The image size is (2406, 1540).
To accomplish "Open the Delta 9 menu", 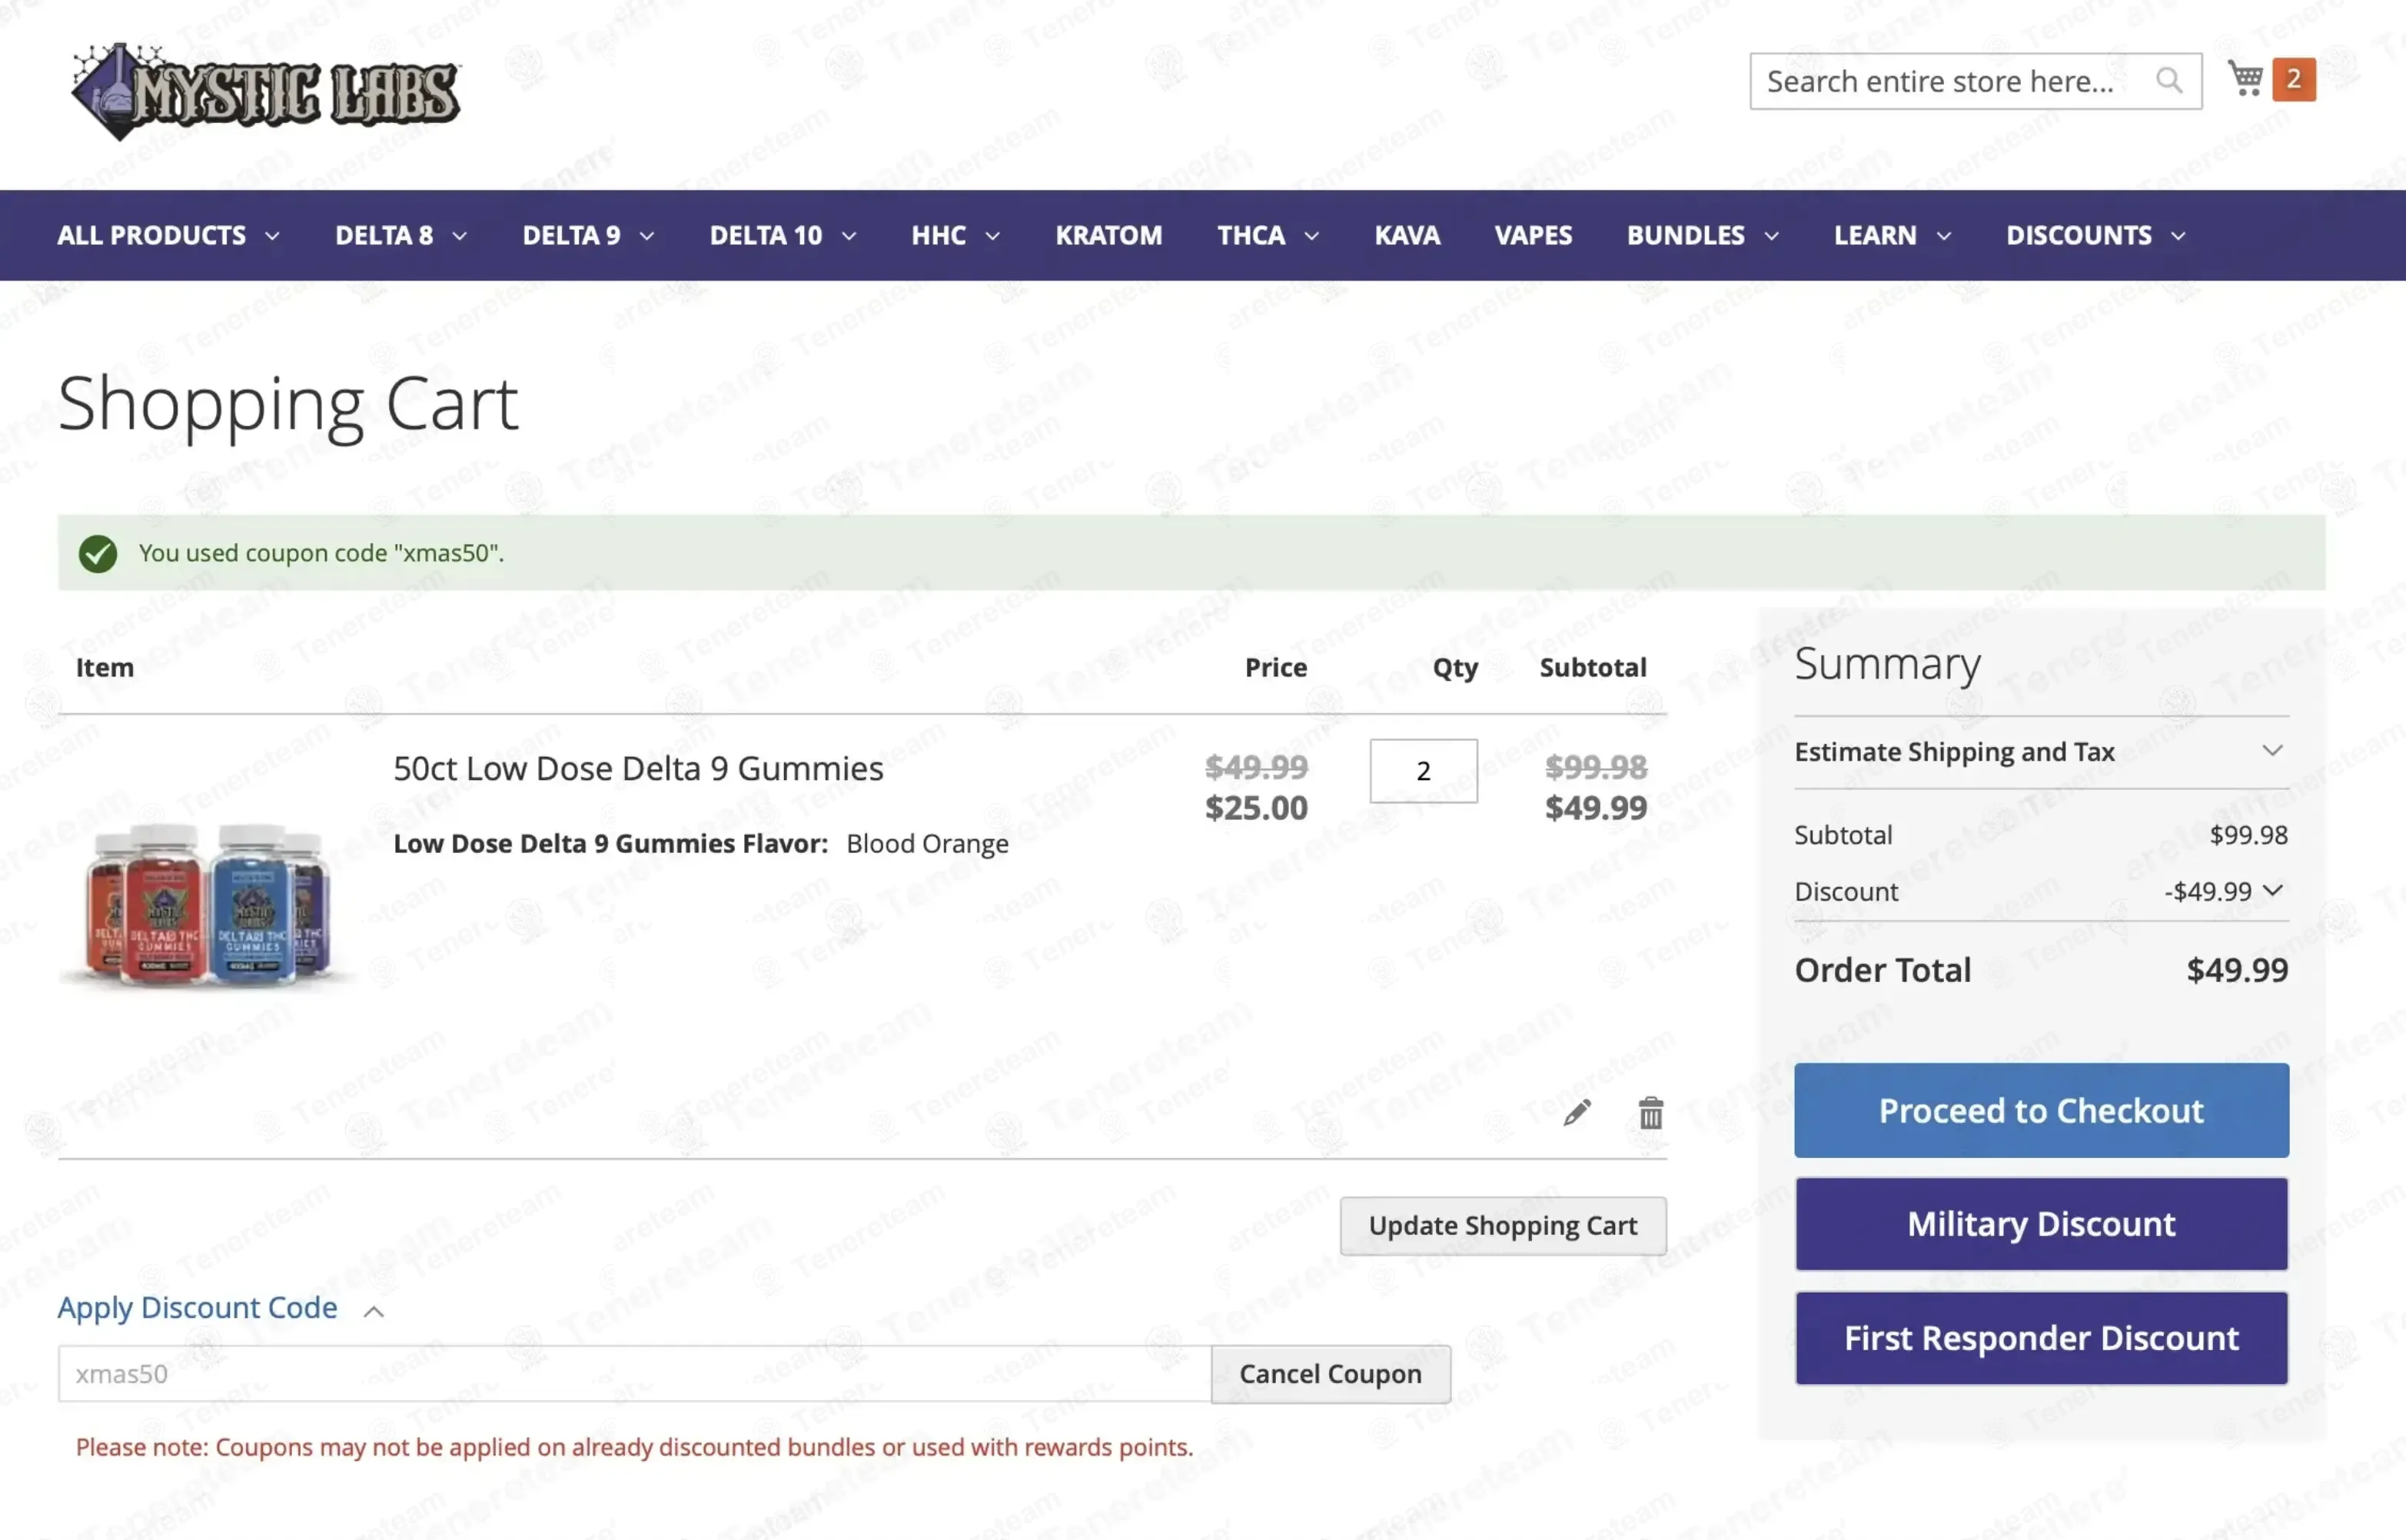I will (588, 235).
